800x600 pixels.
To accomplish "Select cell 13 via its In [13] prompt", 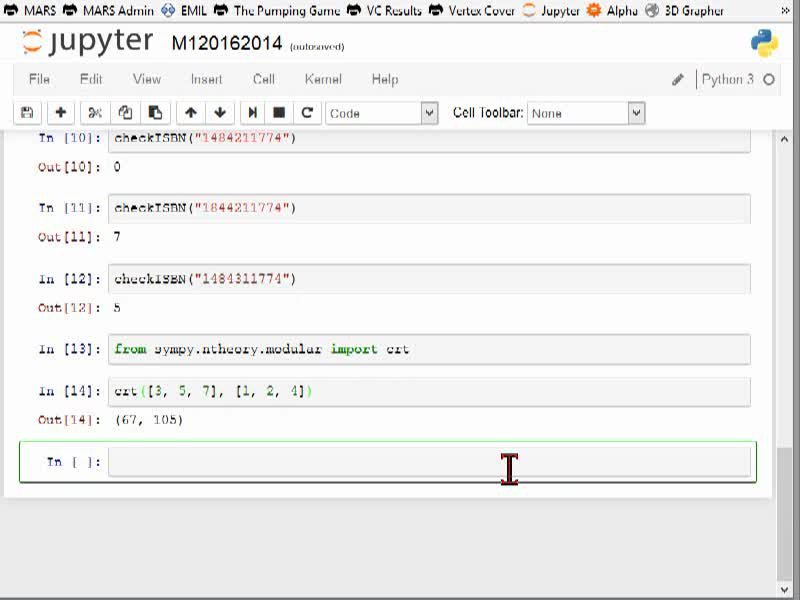I will pos(69,349).
